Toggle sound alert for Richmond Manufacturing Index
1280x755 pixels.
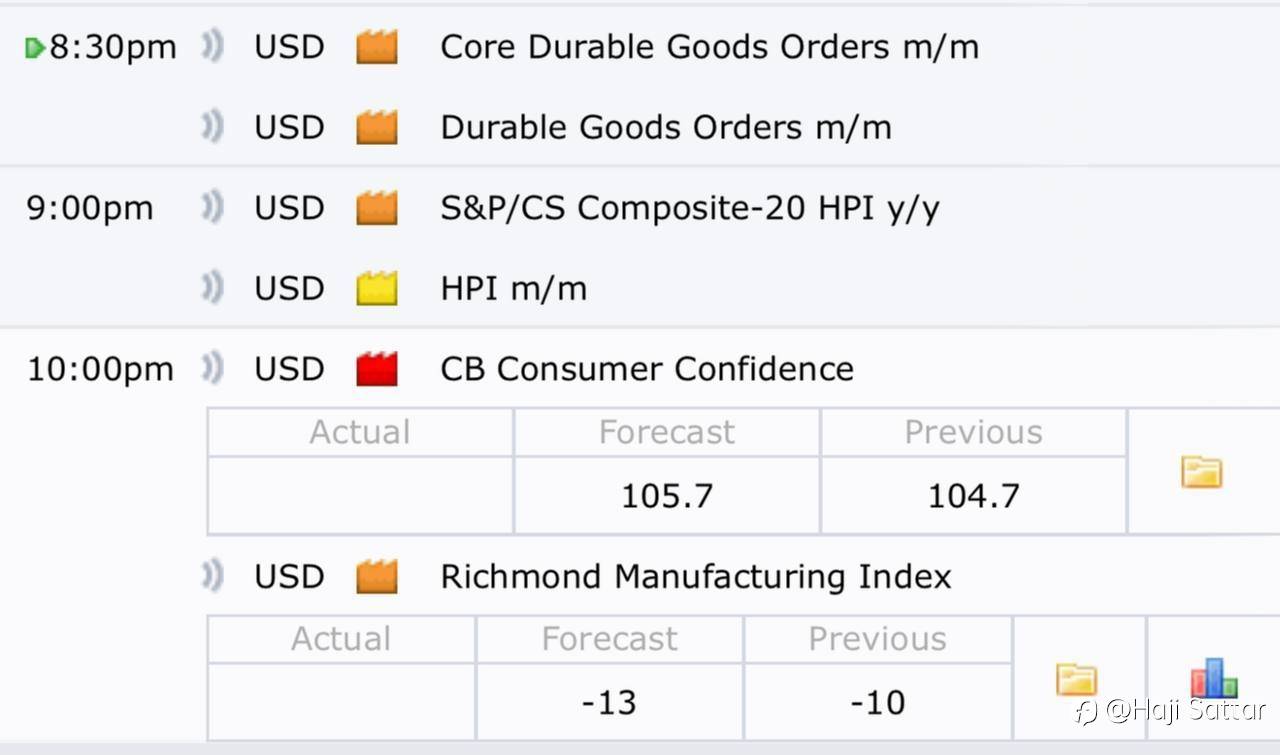pyautogui.click(x=211, y=577)
